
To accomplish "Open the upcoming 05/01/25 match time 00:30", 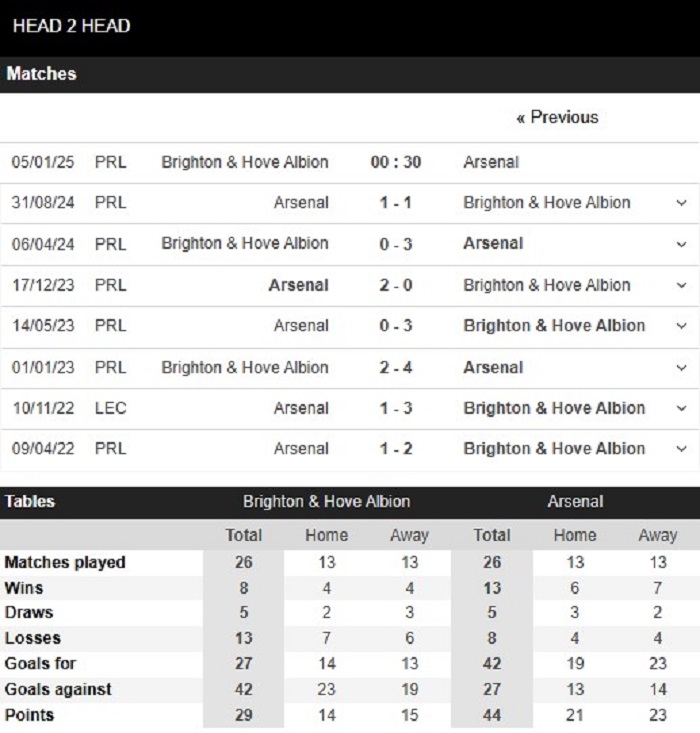I will 396,162.
